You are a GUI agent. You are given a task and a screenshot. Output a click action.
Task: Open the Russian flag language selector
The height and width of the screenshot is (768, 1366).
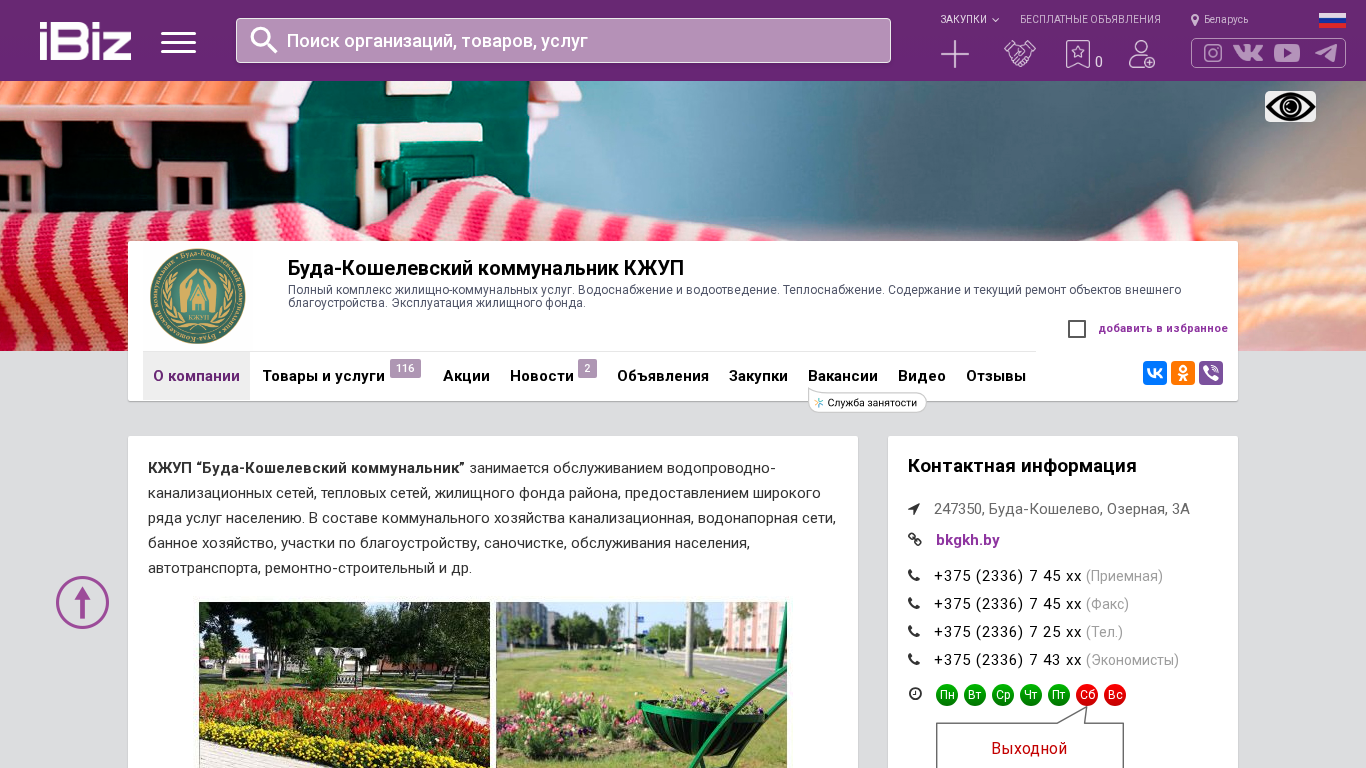point(1332,20)
